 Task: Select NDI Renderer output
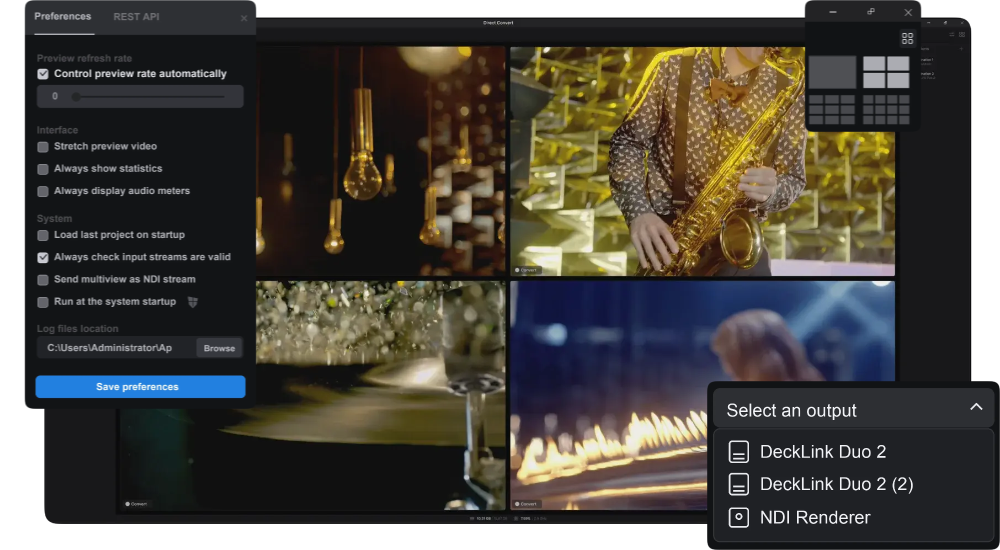853,517
